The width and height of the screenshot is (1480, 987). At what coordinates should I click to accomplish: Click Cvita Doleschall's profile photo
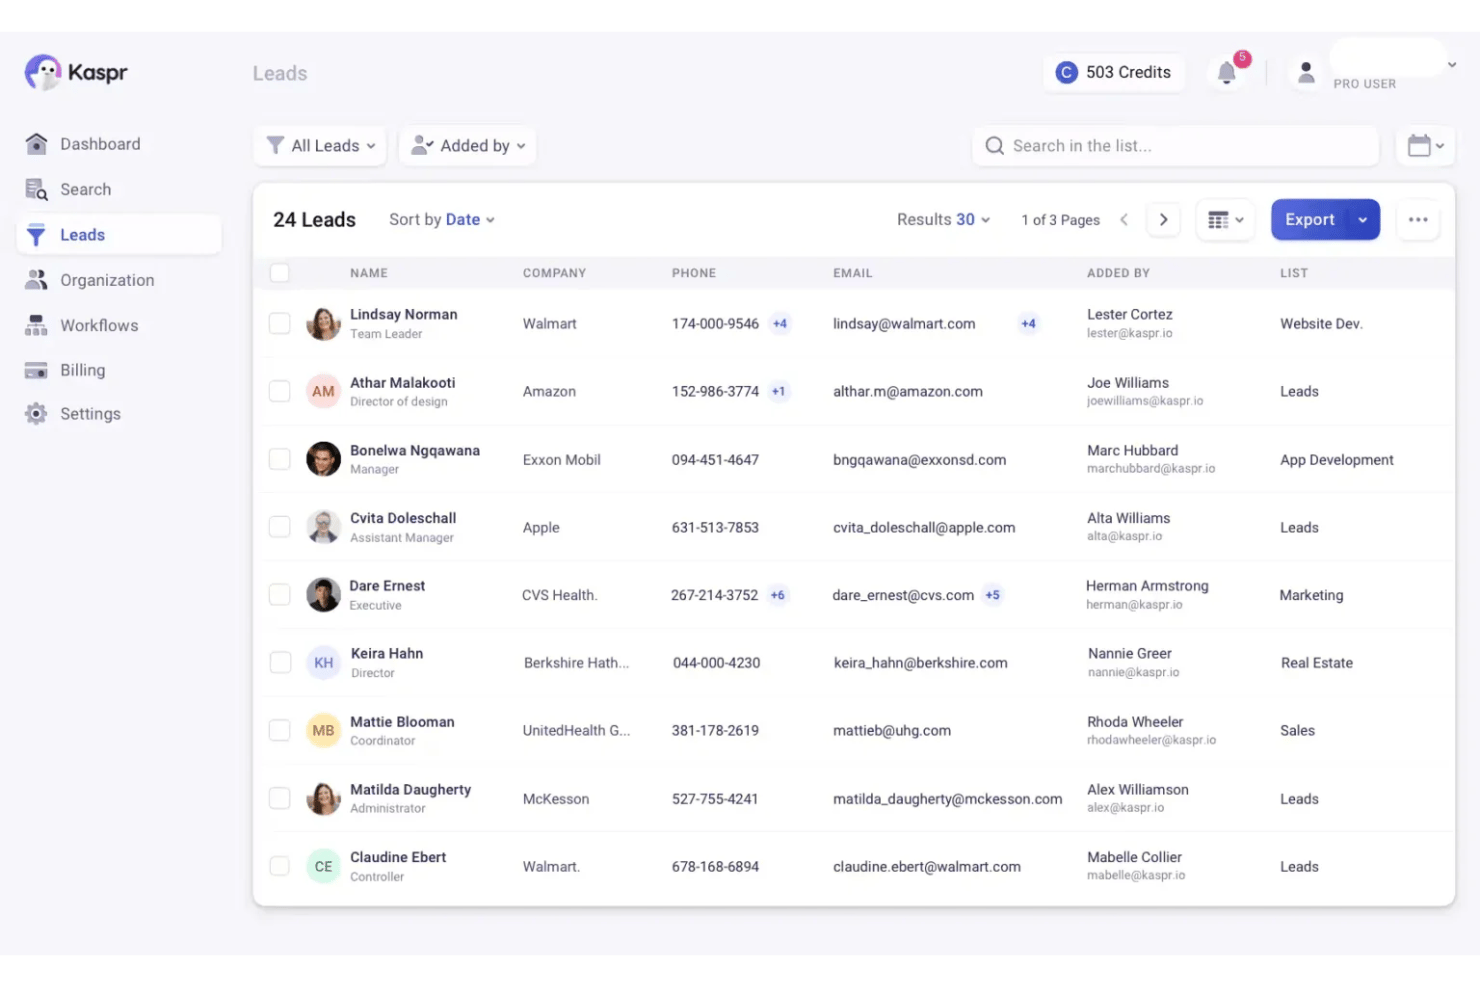pyautogui.click(x=323, y=527)
